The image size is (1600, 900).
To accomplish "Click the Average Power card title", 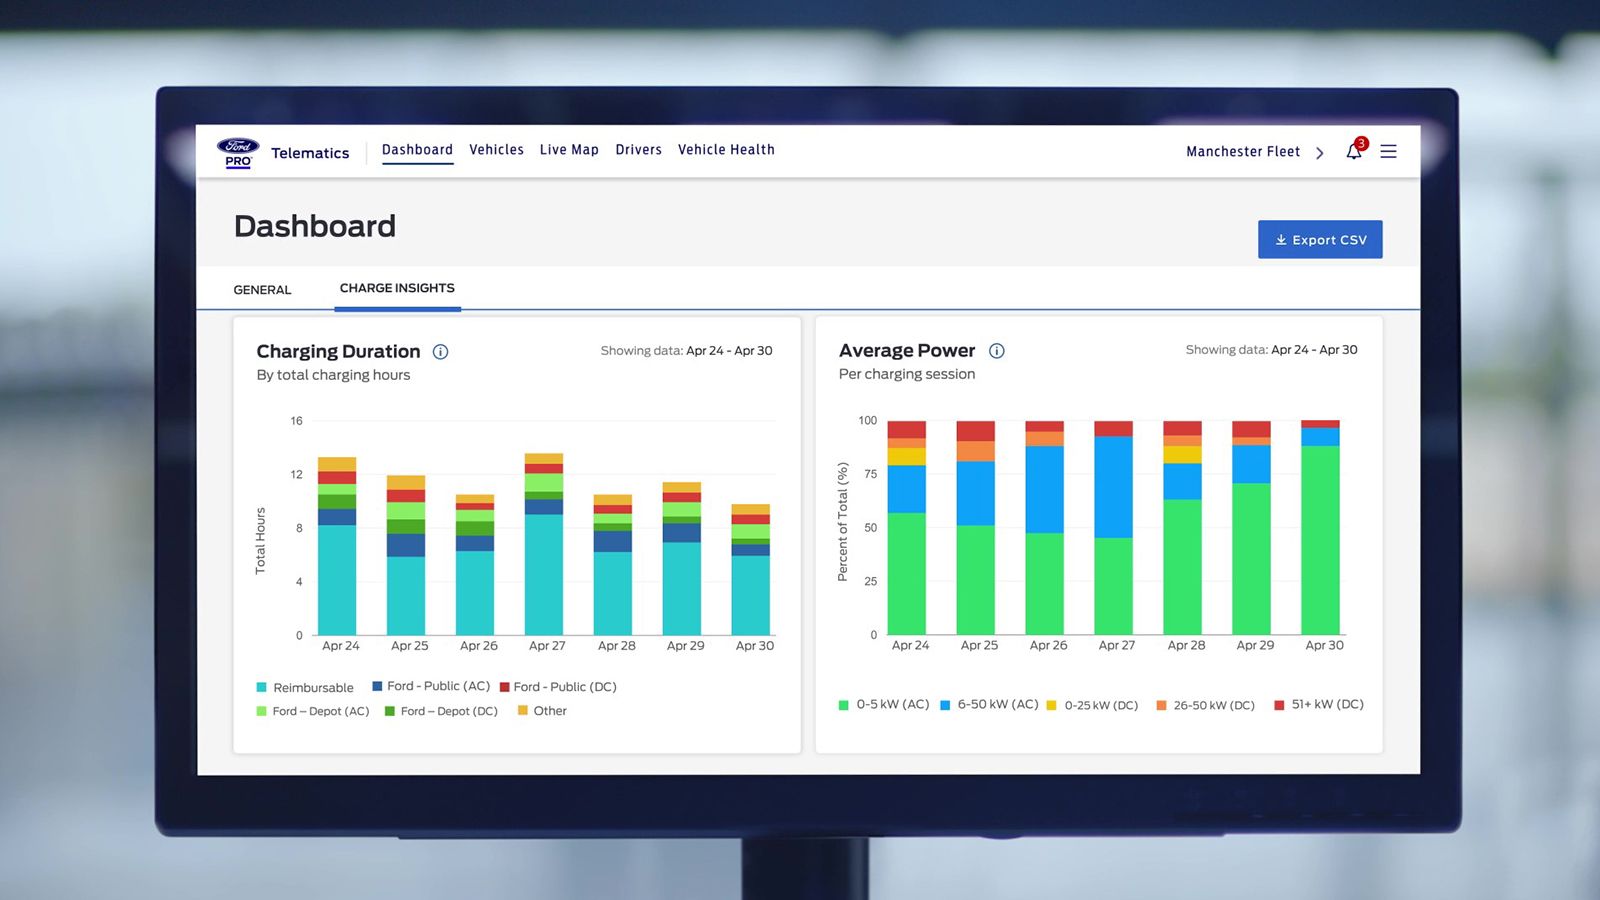I will [x=907, y=350].
